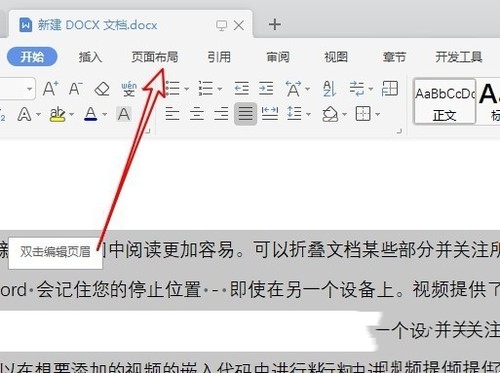Open font dialog launcher corner icon

pyautogui.click(x=148, y=131)
